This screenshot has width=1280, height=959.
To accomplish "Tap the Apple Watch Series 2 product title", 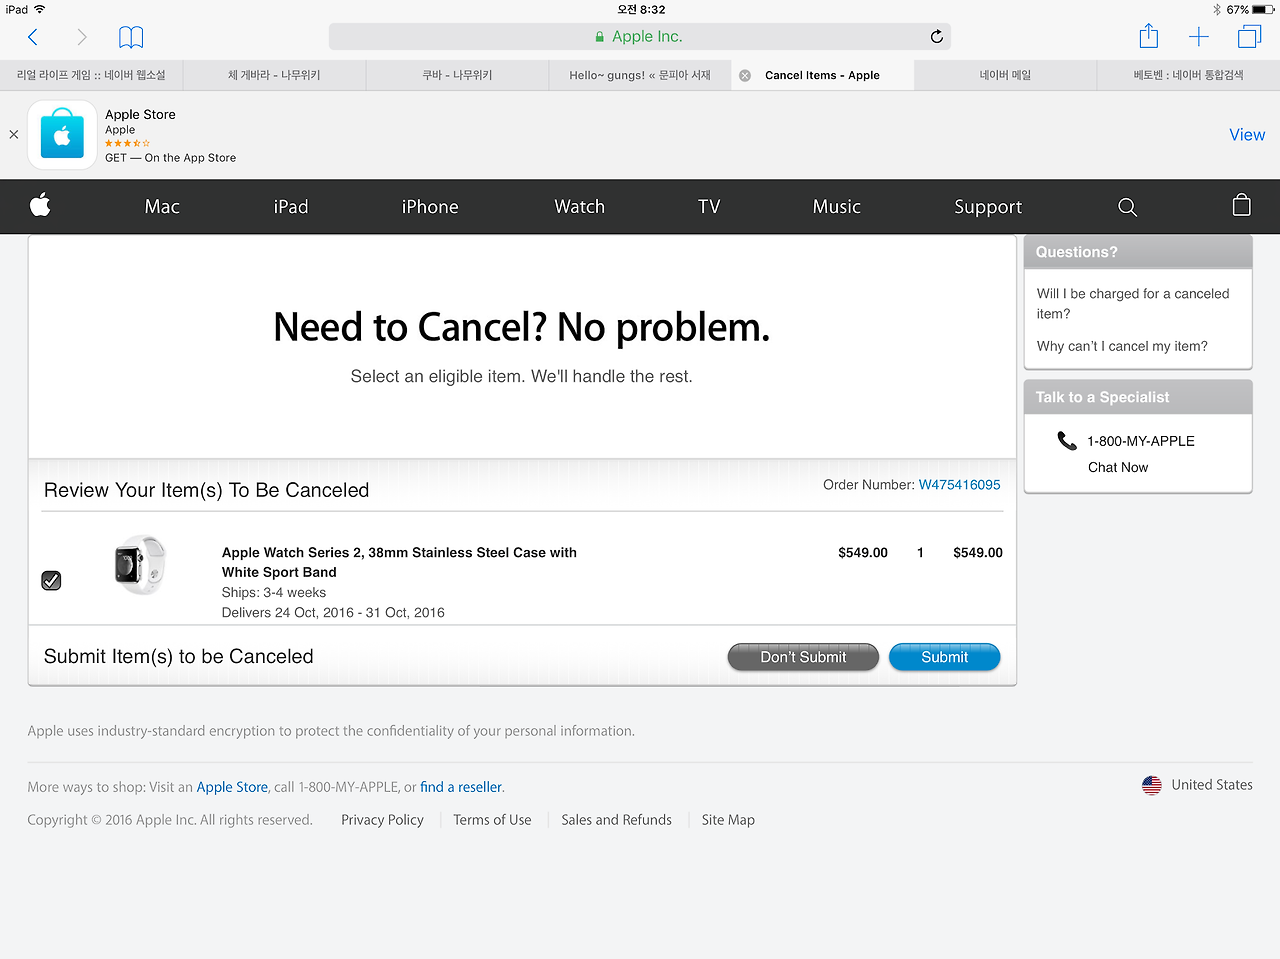I will coord(399,562).
